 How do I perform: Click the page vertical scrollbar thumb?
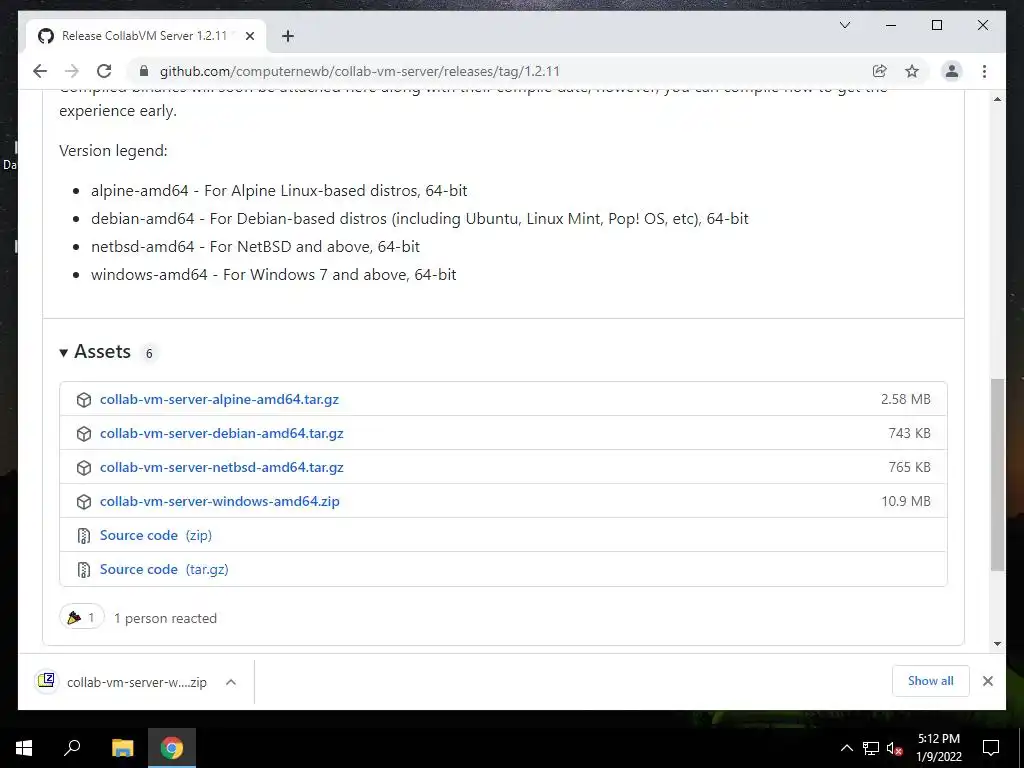point(997,474)
